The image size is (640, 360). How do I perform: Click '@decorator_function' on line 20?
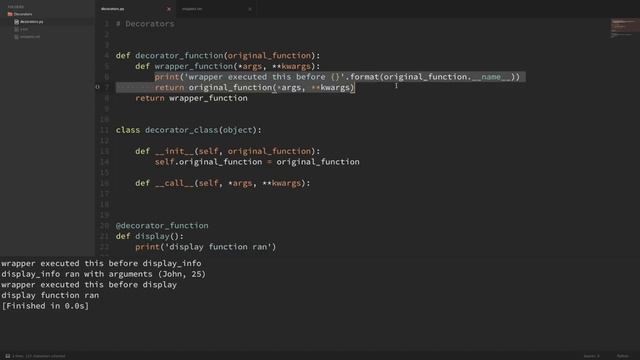(x=162, y=225)
